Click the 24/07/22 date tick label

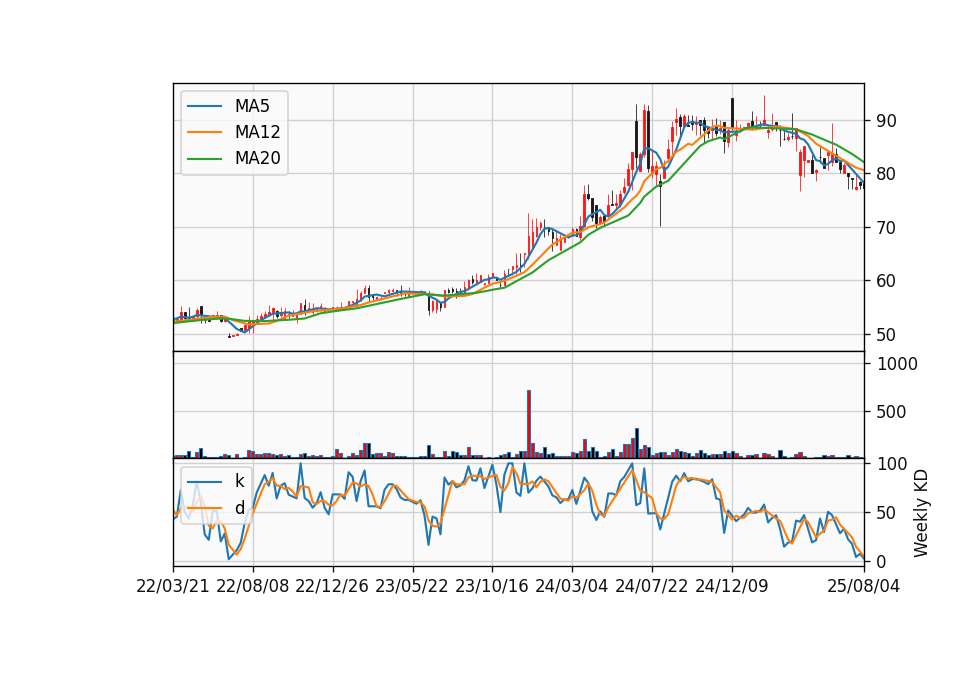point(651,586)
